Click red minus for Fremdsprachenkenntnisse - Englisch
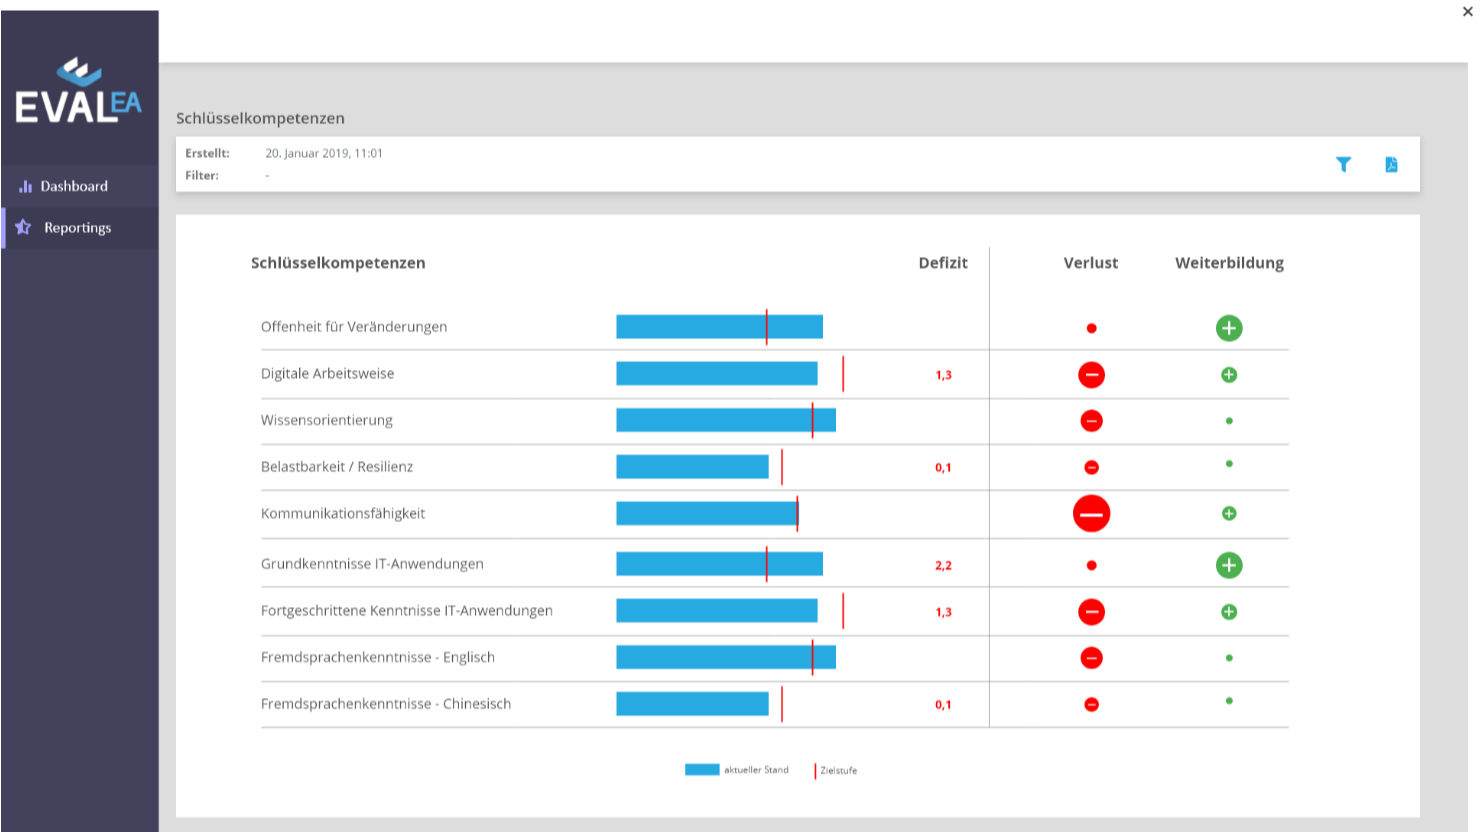Image resolution: width=1480 pixels, height=832 pixels. click(1091, 658)
